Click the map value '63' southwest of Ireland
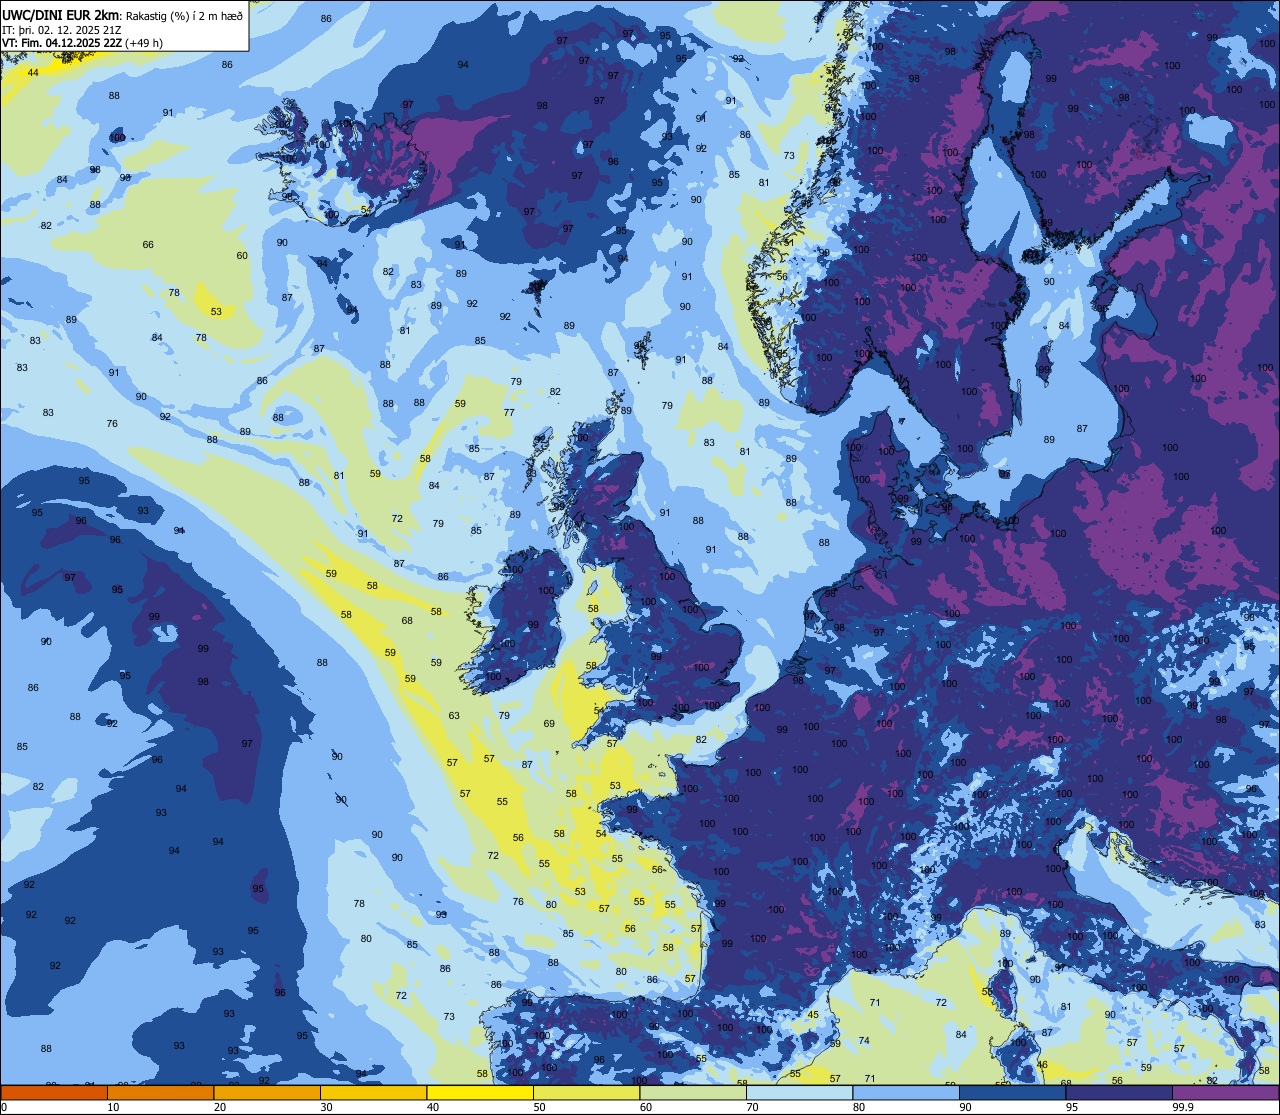 point(454,716)
